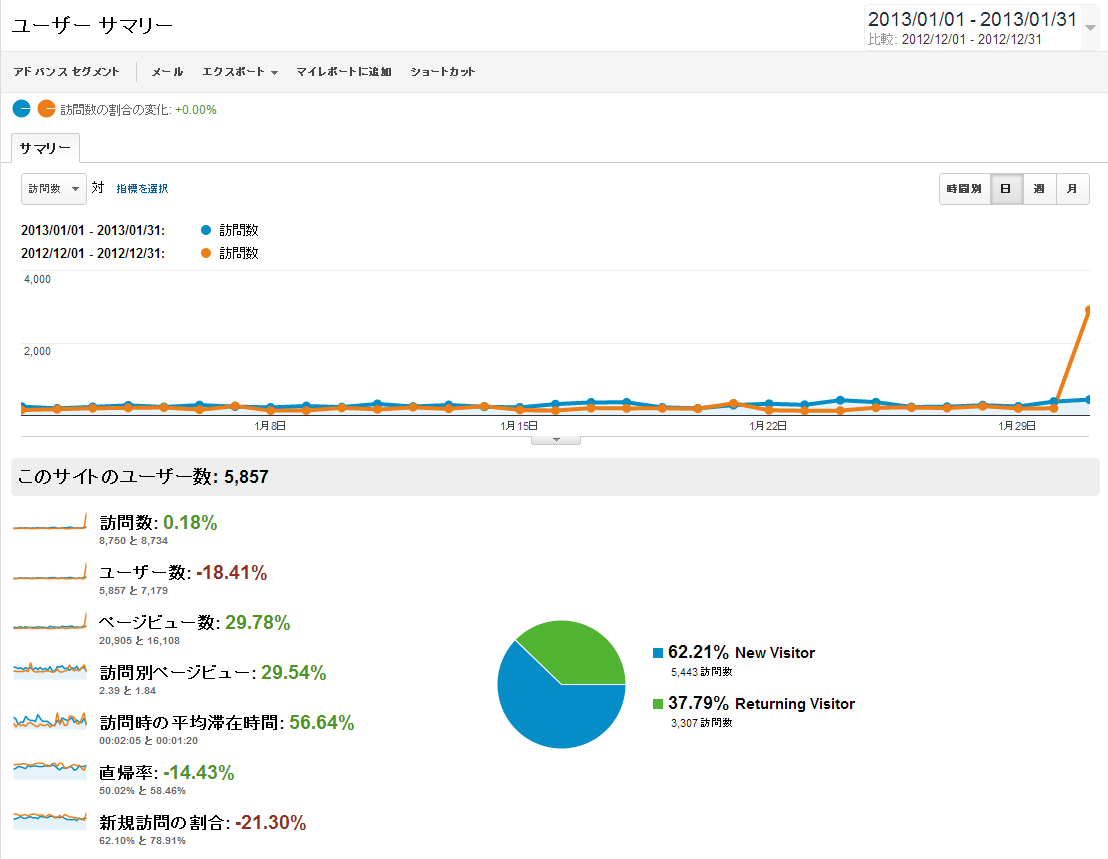1108x859 pixels.
Task: Open the date range picker dropdown
Action: (1090, 27)
